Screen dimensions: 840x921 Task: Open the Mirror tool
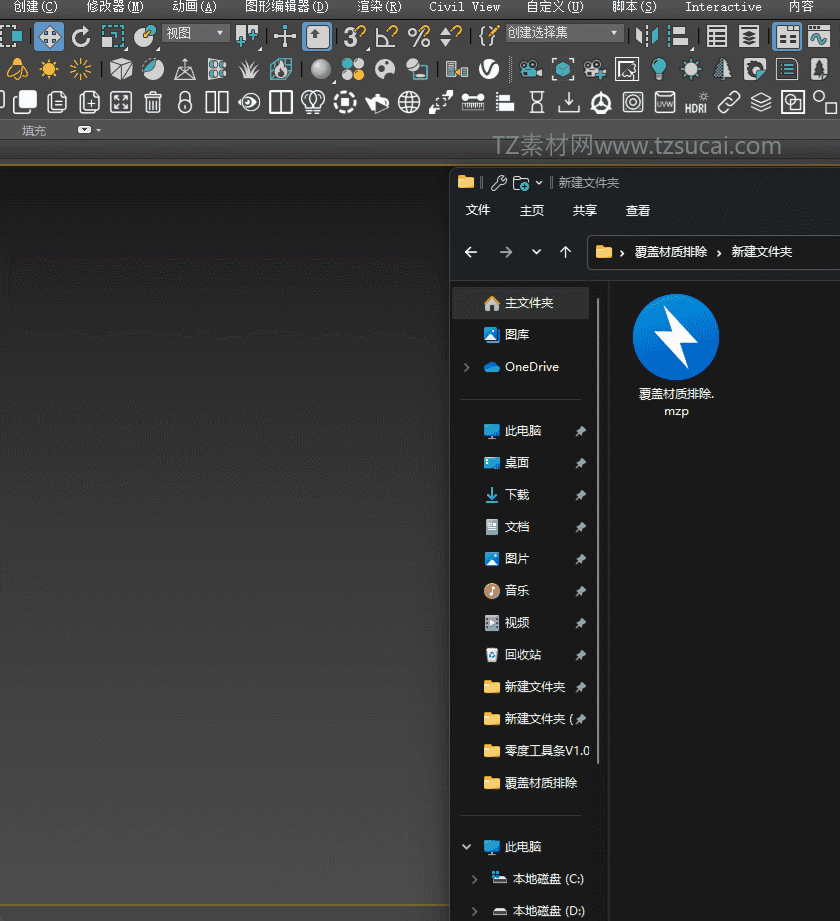tap(648, 37)
